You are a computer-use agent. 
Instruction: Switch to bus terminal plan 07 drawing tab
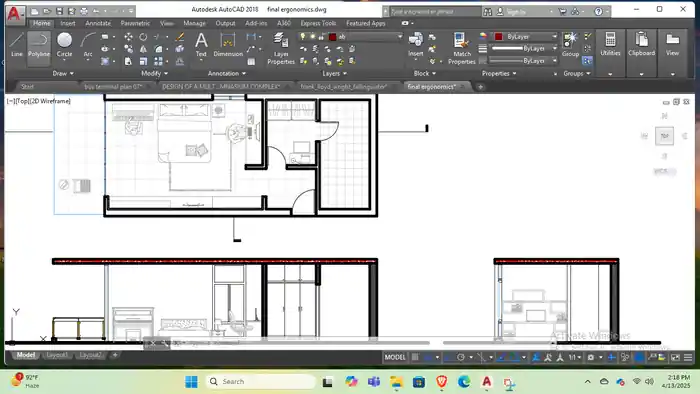pyautogui.click(x=113, y=87)
